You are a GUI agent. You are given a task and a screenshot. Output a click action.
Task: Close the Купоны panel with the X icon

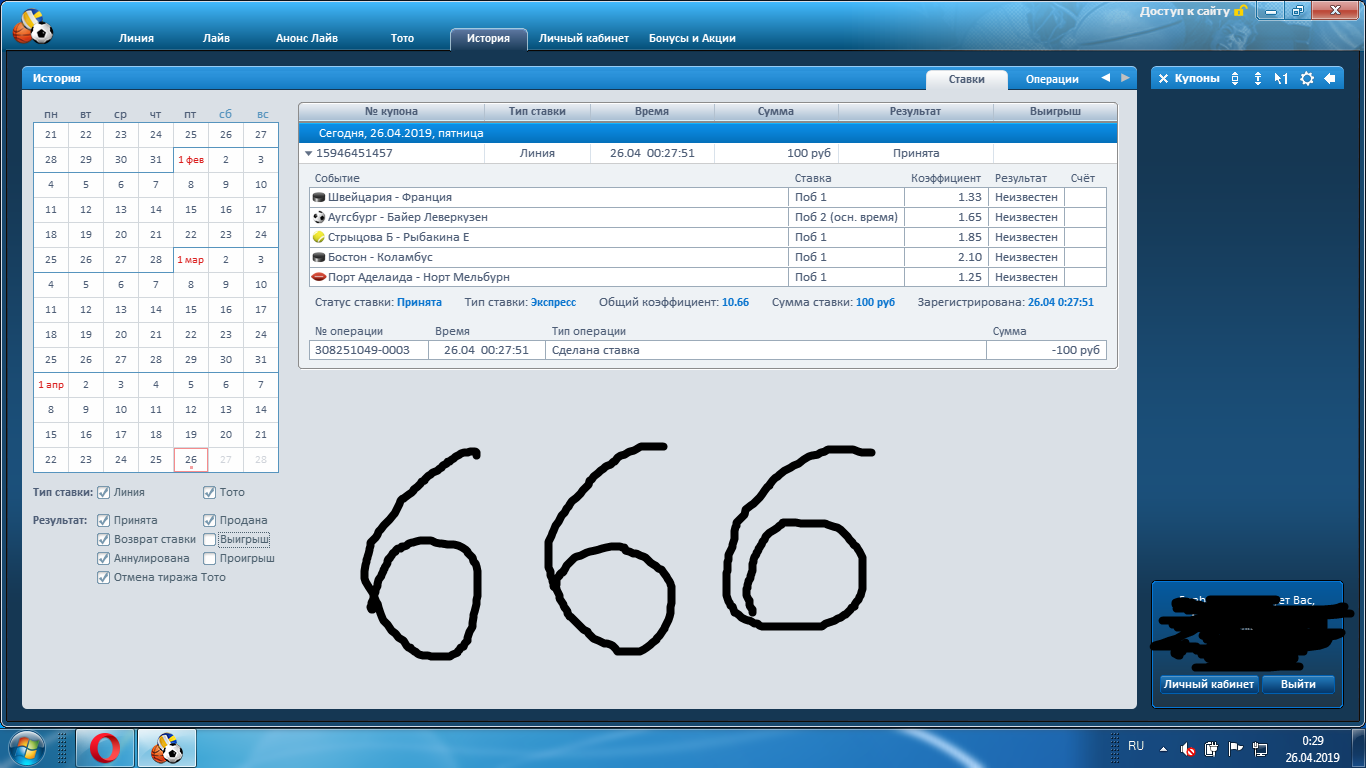1163,78
